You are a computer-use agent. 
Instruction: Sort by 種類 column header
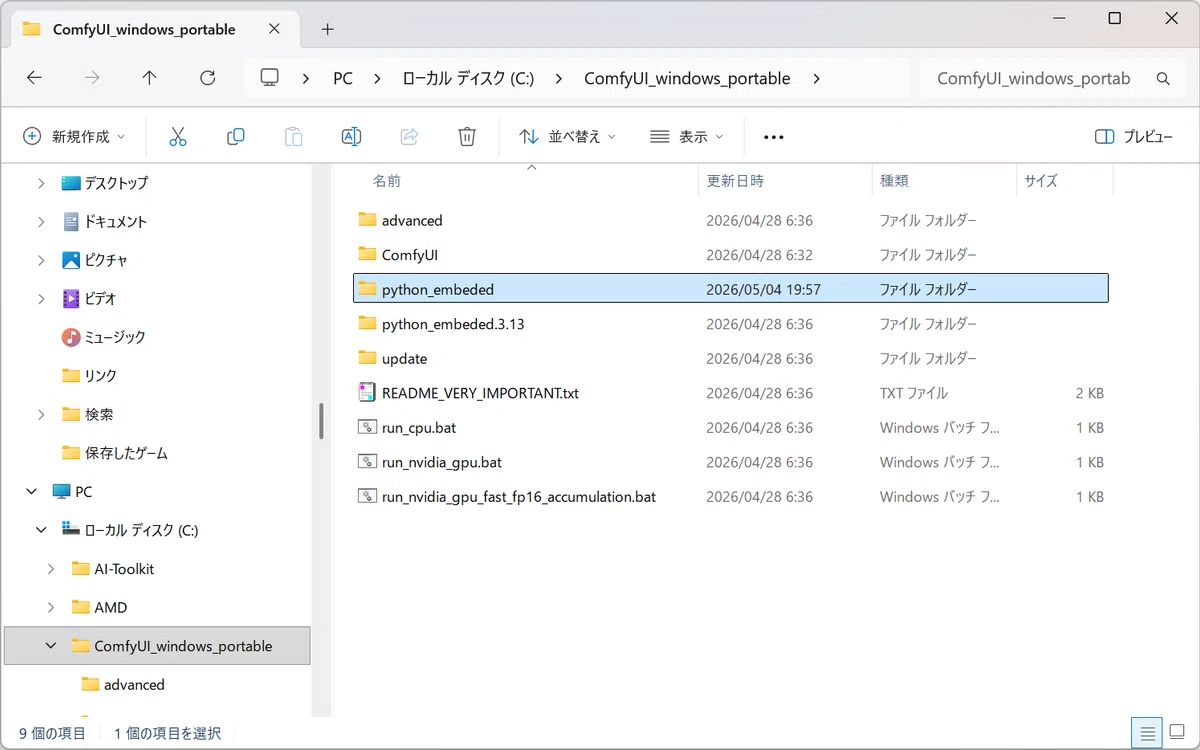(894, 181)
